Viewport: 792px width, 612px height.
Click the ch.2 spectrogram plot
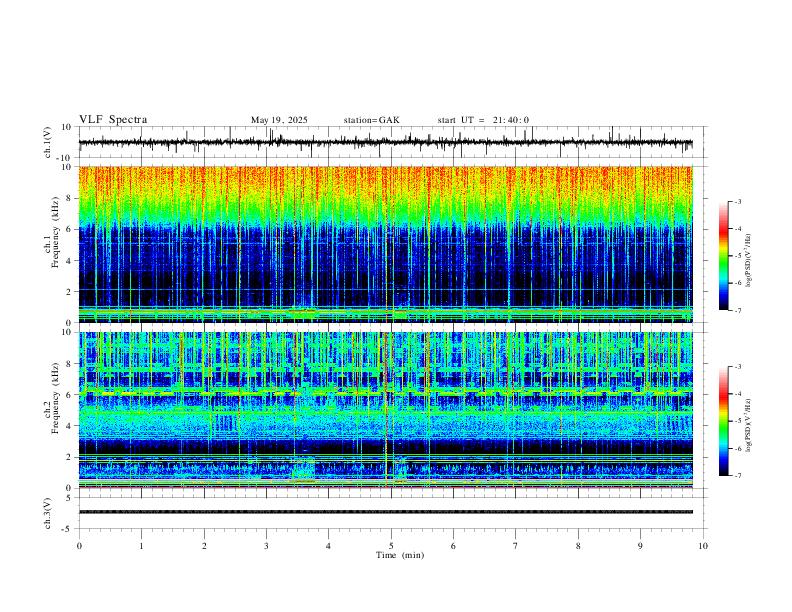tap(386, 410)
